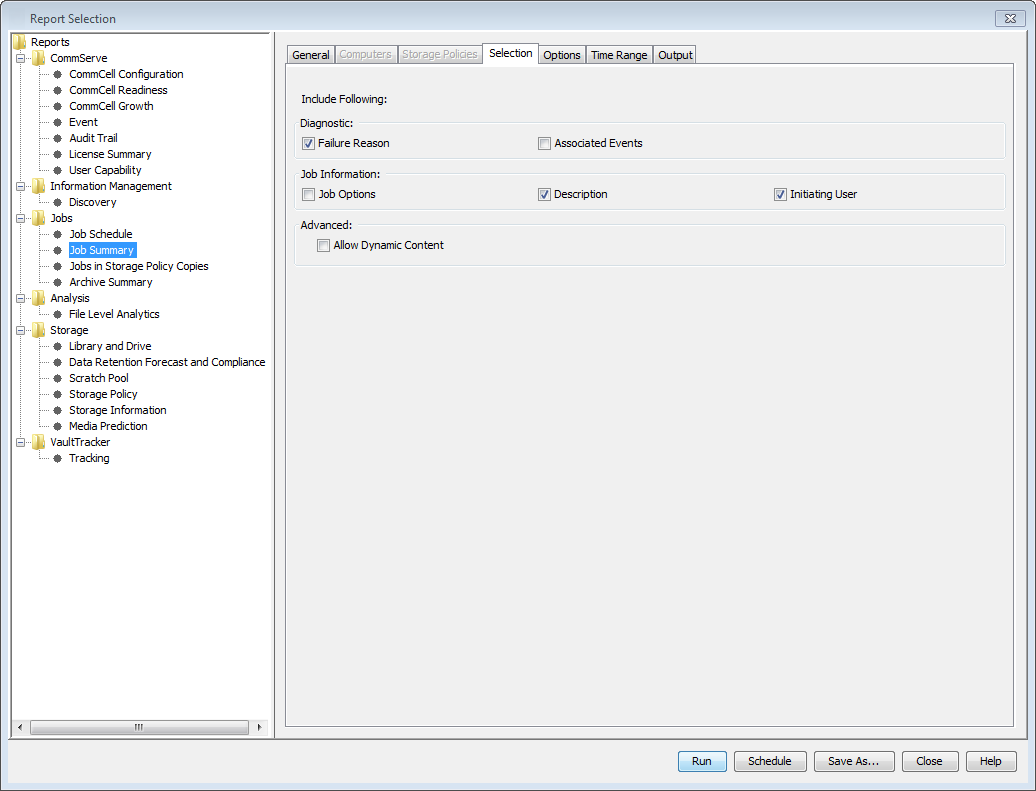Collapse the CommServe tree node
Screen dimensions: 1036x791
(x=21, y=58)
